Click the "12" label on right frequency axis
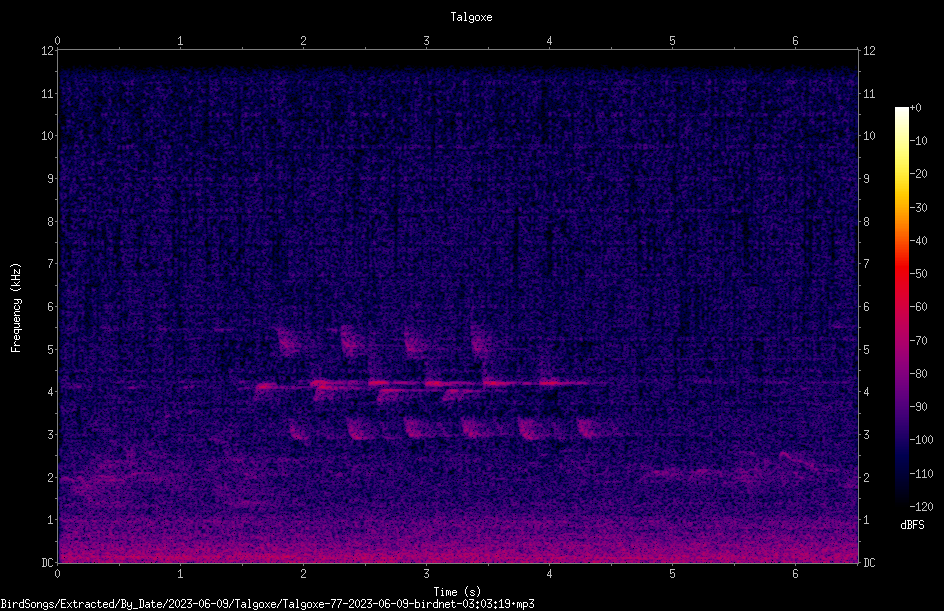Screen dimensions: 944x611 [x=869, y=51]
